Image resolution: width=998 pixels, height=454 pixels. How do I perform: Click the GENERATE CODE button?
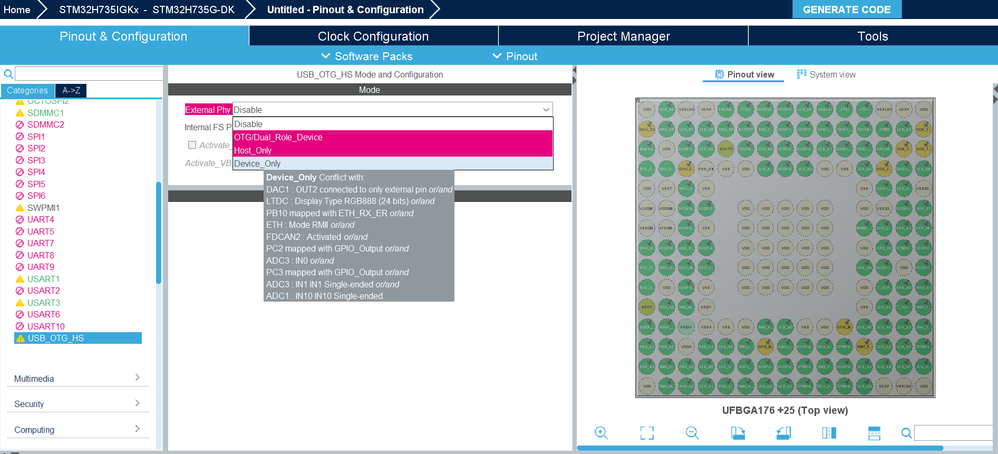pyautogui.click(x=847, y=10)
